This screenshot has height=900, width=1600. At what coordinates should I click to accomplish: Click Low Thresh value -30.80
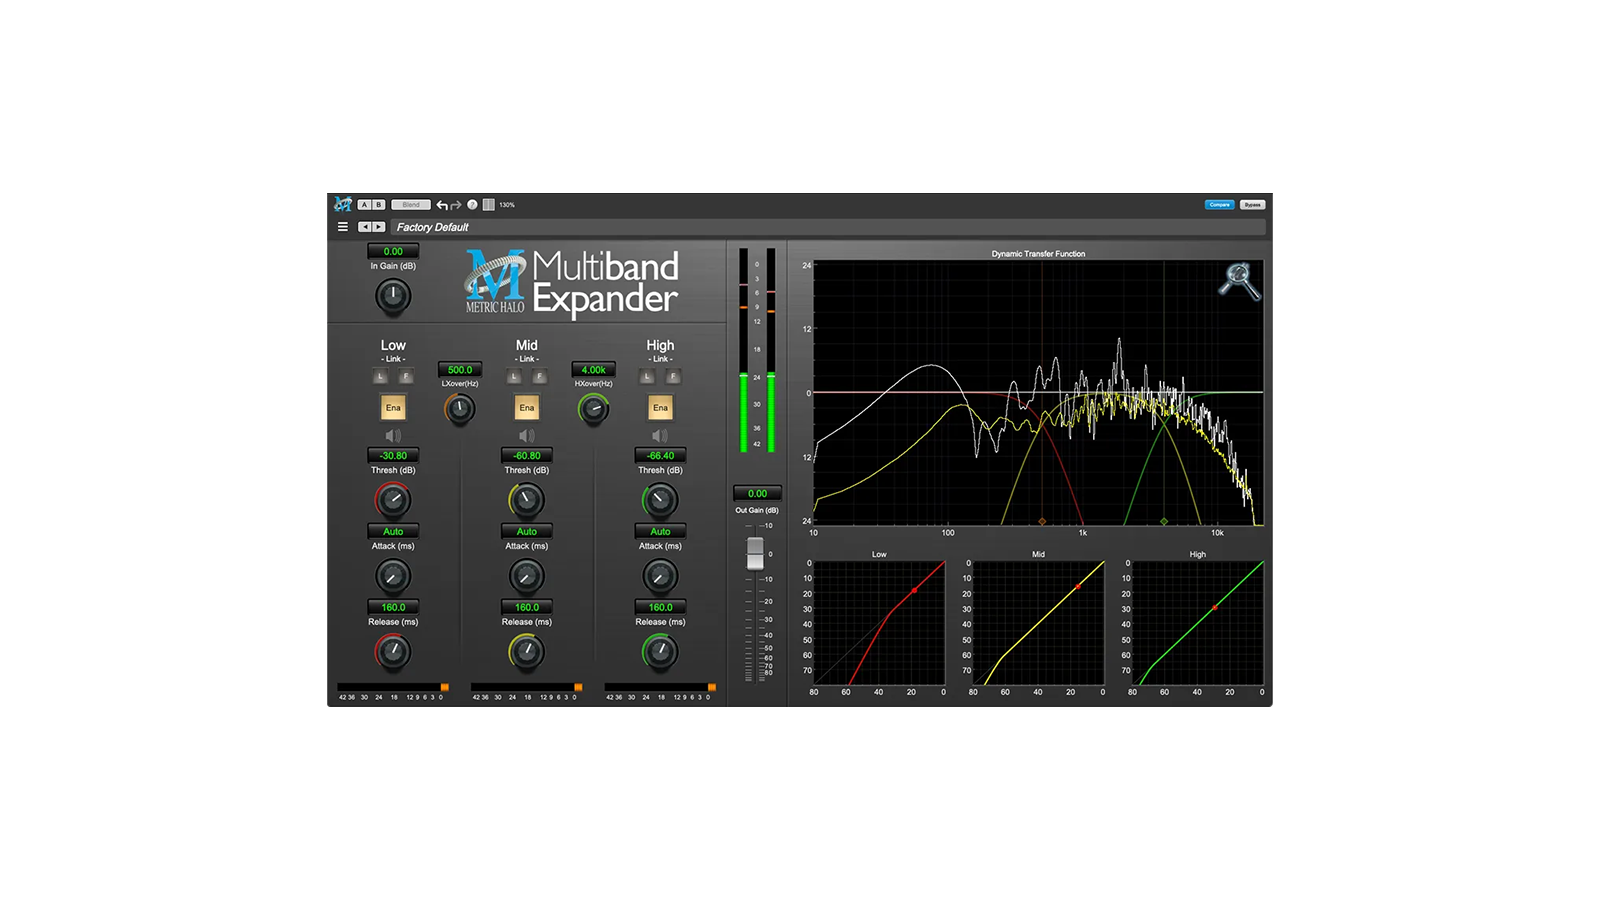click(393, 455)
